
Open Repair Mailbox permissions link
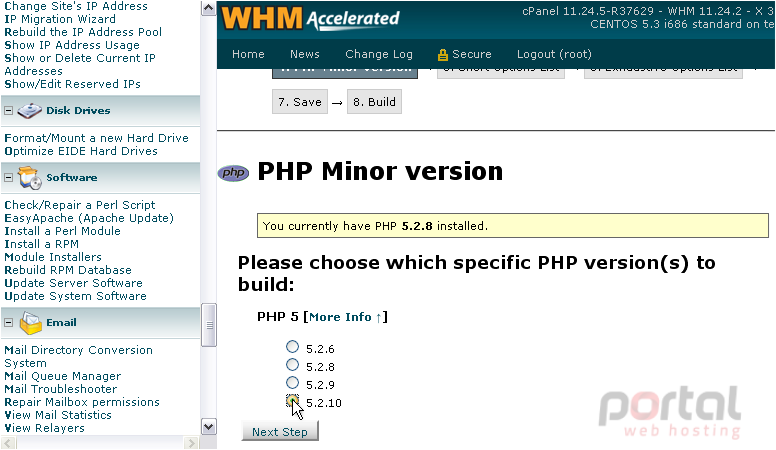coord(82,402)
